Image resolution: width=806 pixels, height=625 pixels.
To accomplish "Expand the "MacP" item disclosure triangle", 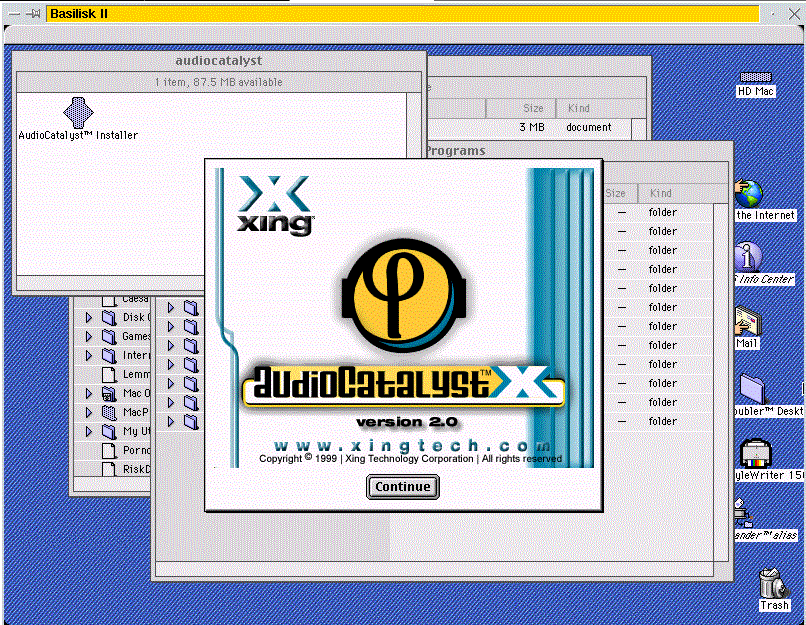I will [x=88, y=413].
